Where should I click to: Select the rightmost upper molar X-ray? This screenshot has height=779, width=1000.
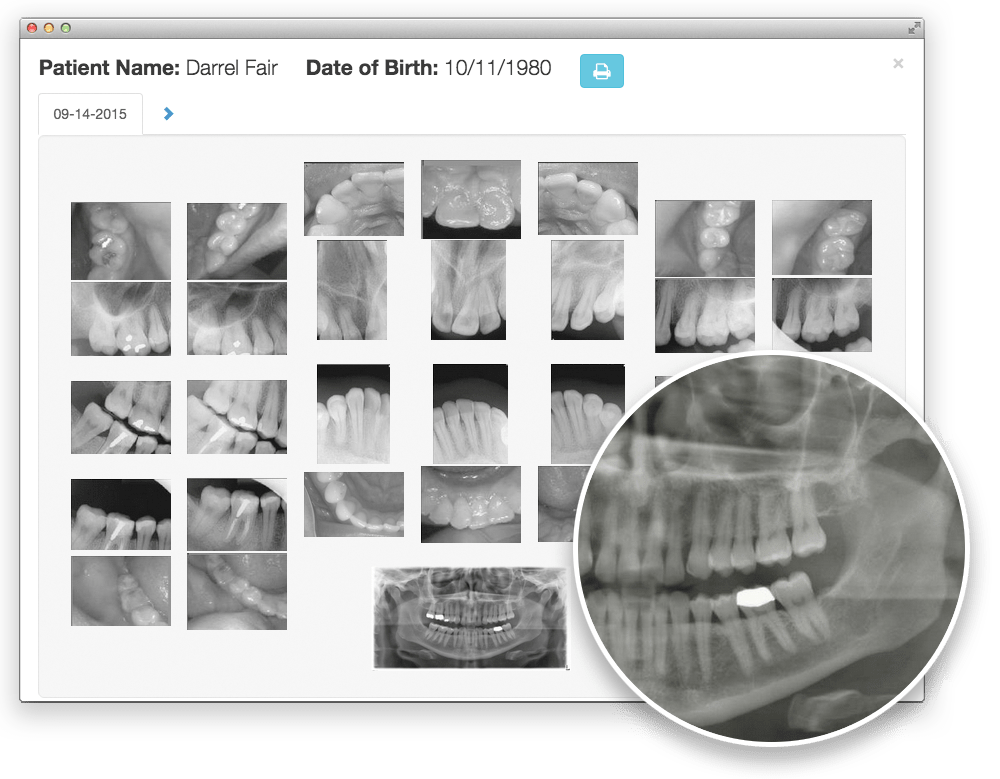(821, 315)
